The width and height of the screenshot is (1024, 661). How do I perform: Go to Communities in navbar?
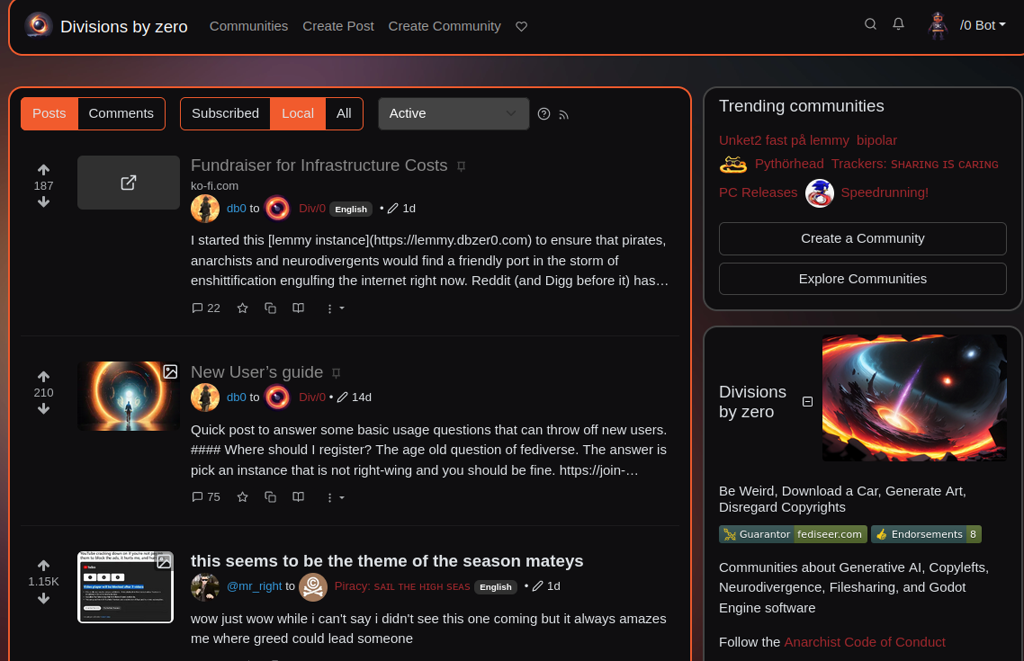coord(248,26)
